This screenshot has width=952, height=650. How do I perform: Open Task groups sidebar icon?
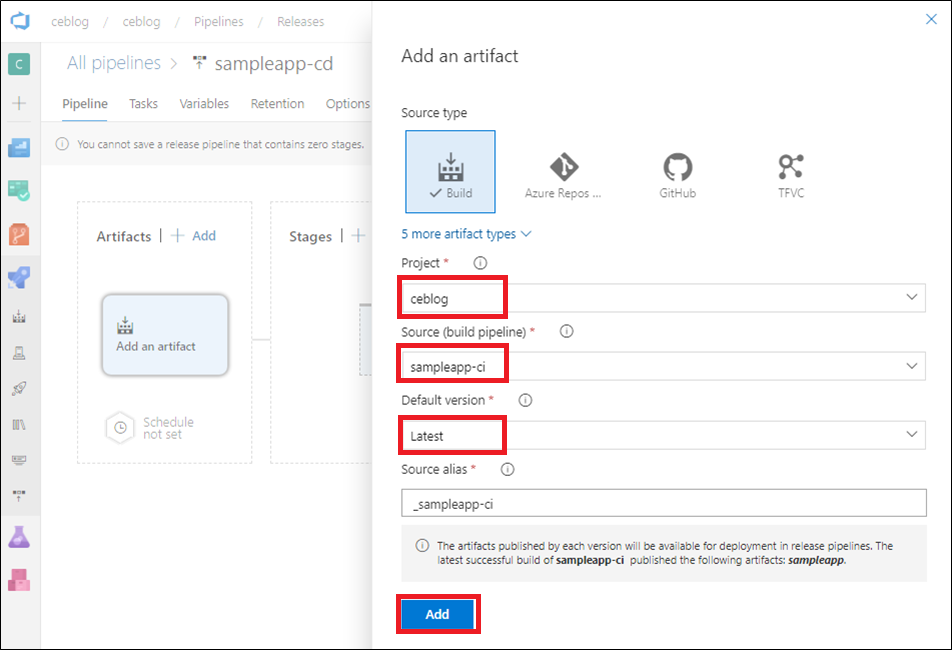(19, 460)
